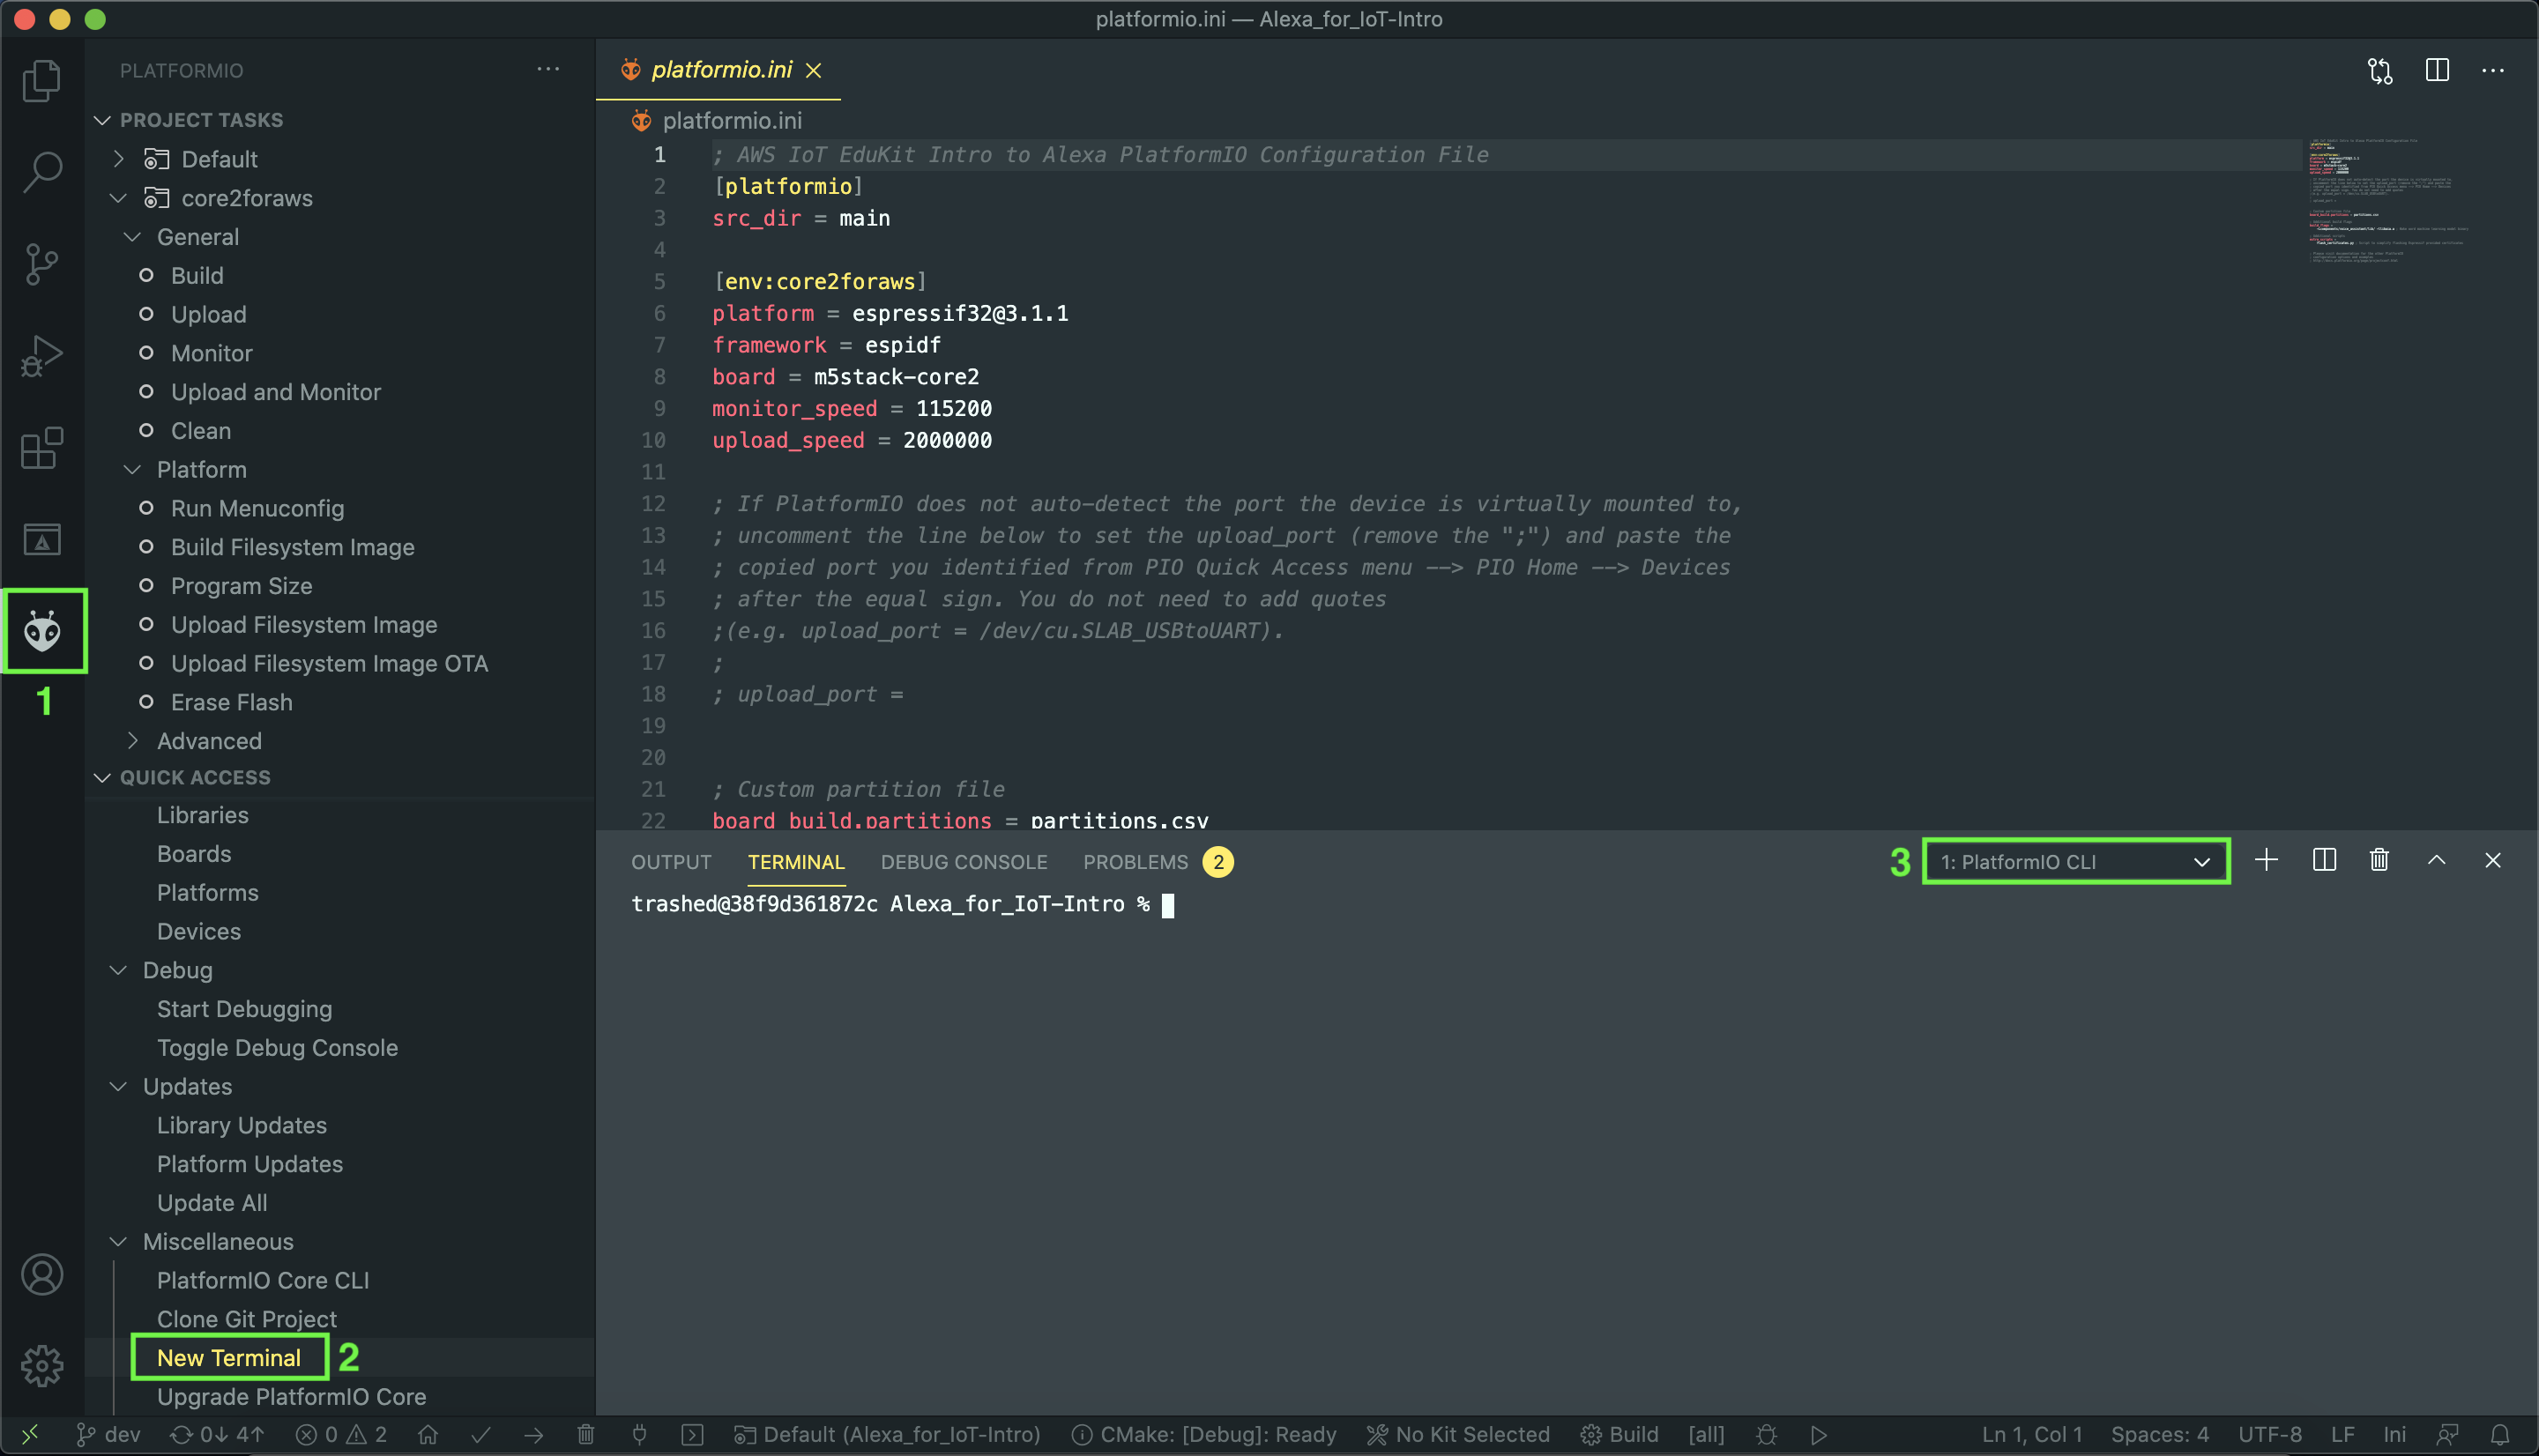Create a new terminal with plus icon
This screenshot has height=1456, width=2539.
(2266, 860)
